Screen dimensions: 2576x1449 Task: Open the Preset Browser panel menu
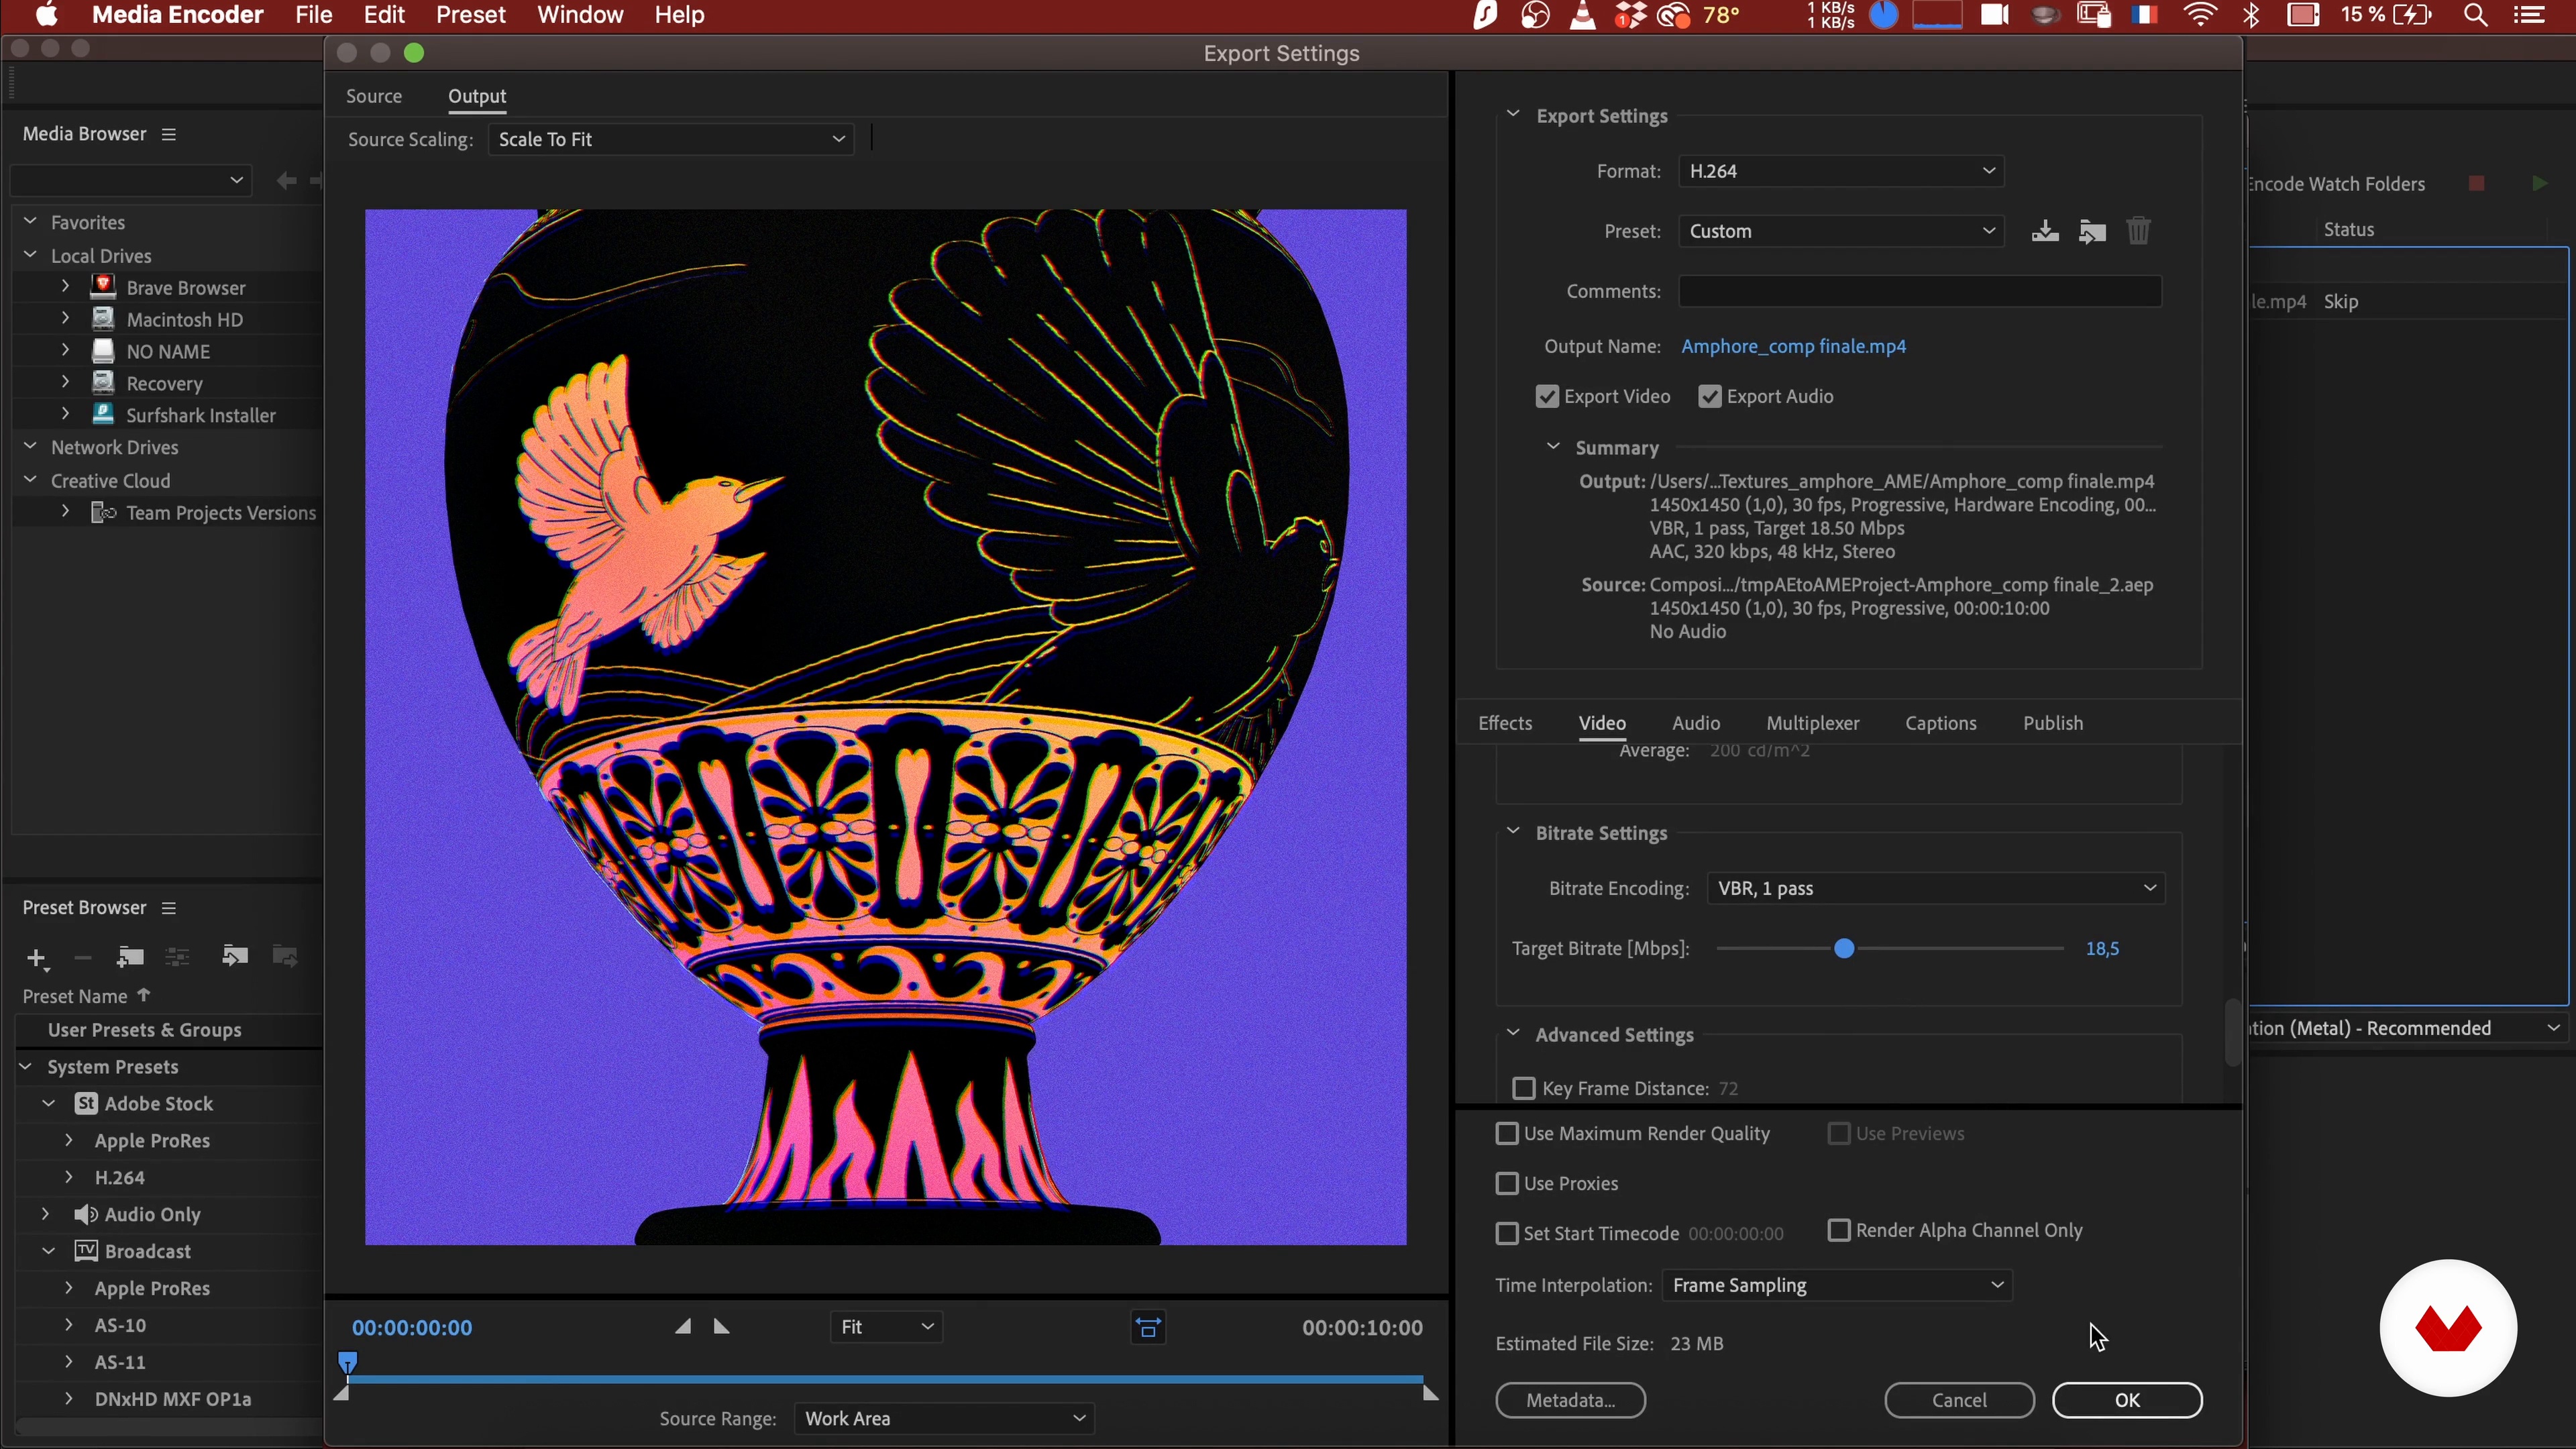click(169, 908)
